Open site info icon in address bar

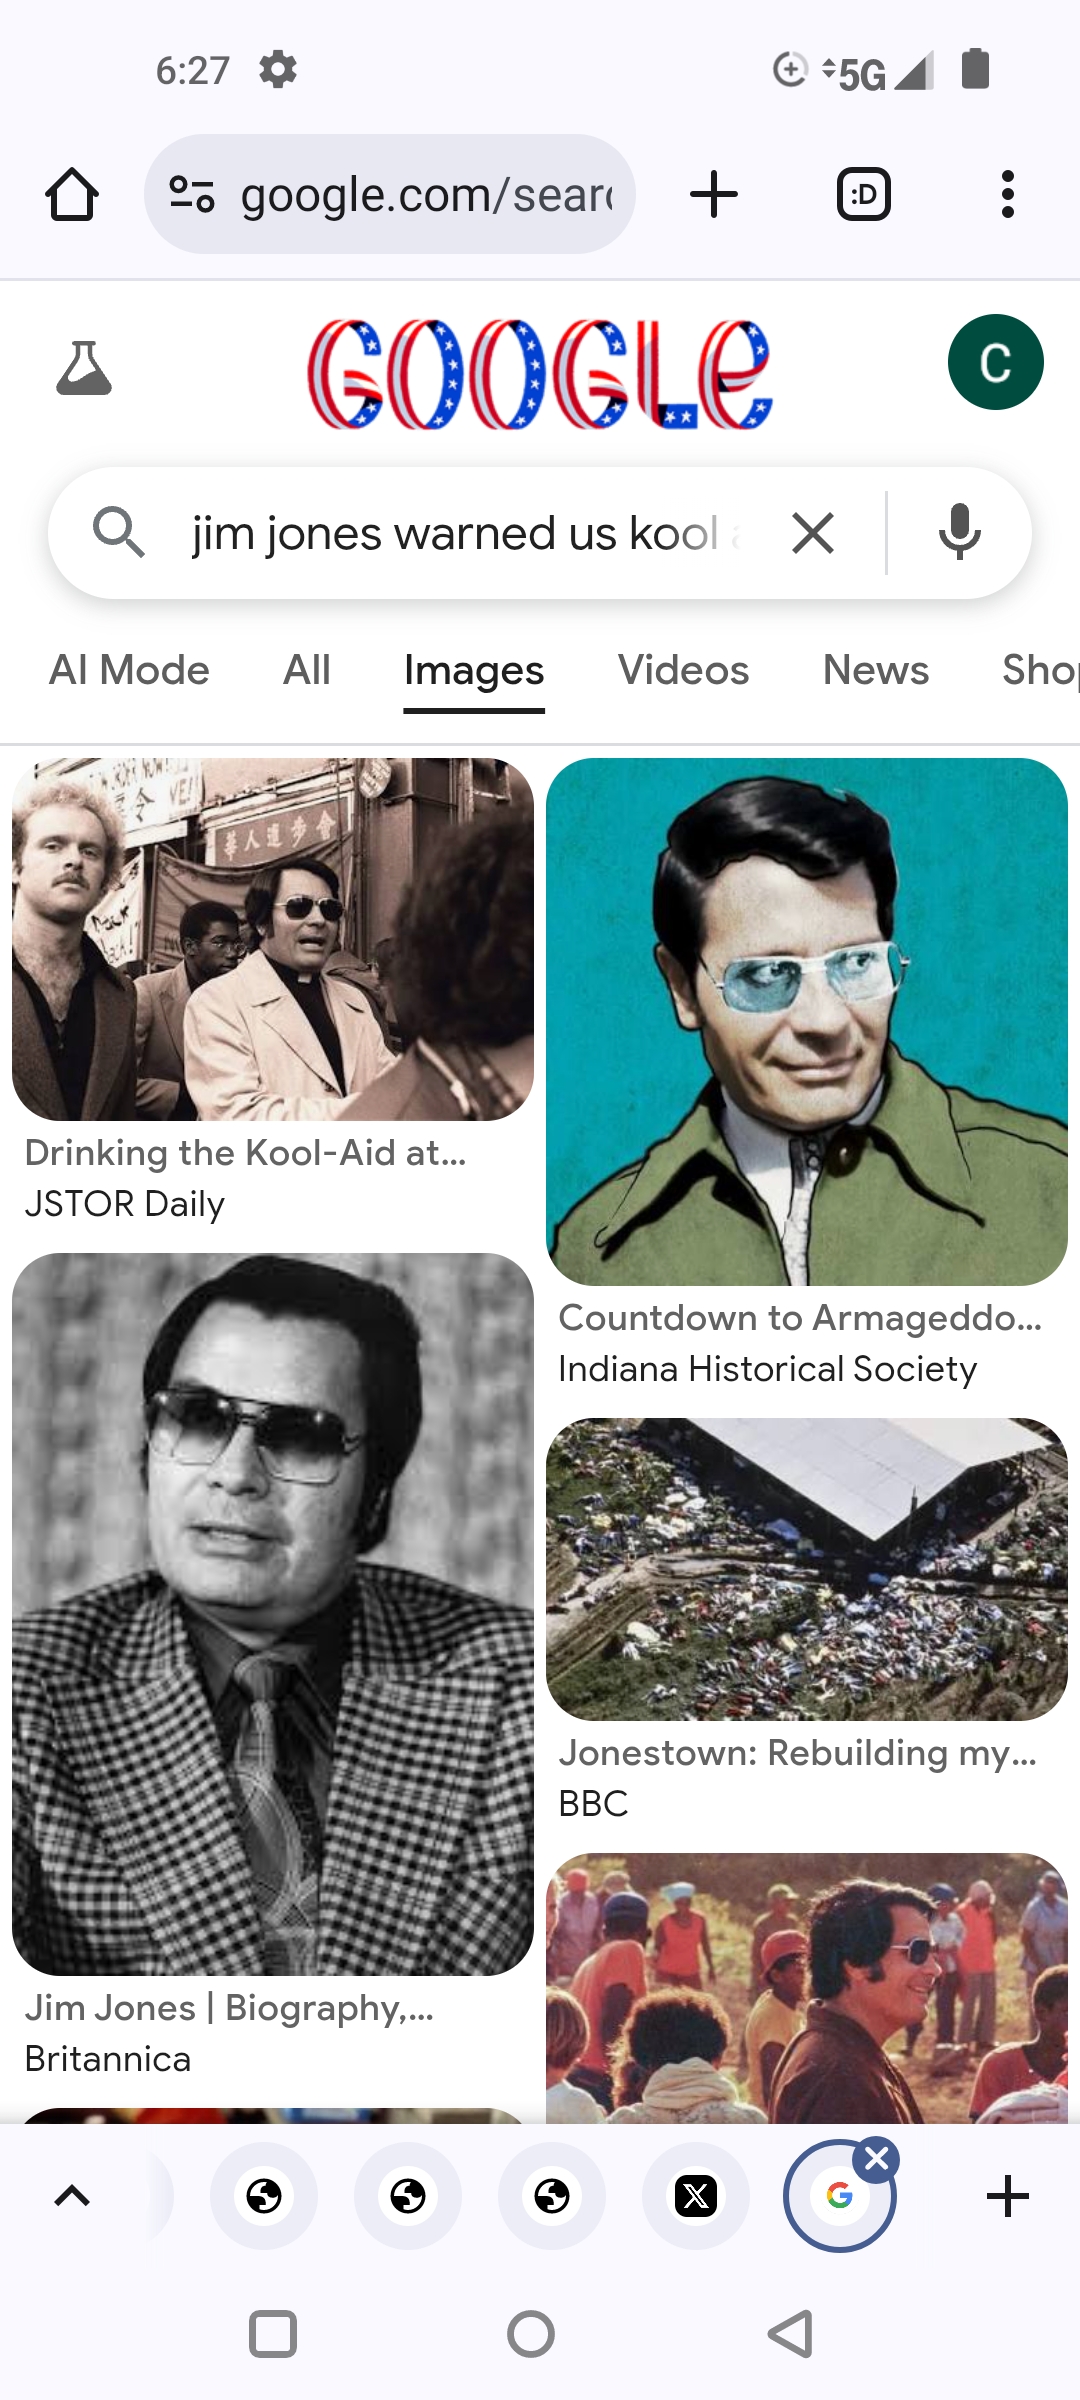tap(192, 194)
